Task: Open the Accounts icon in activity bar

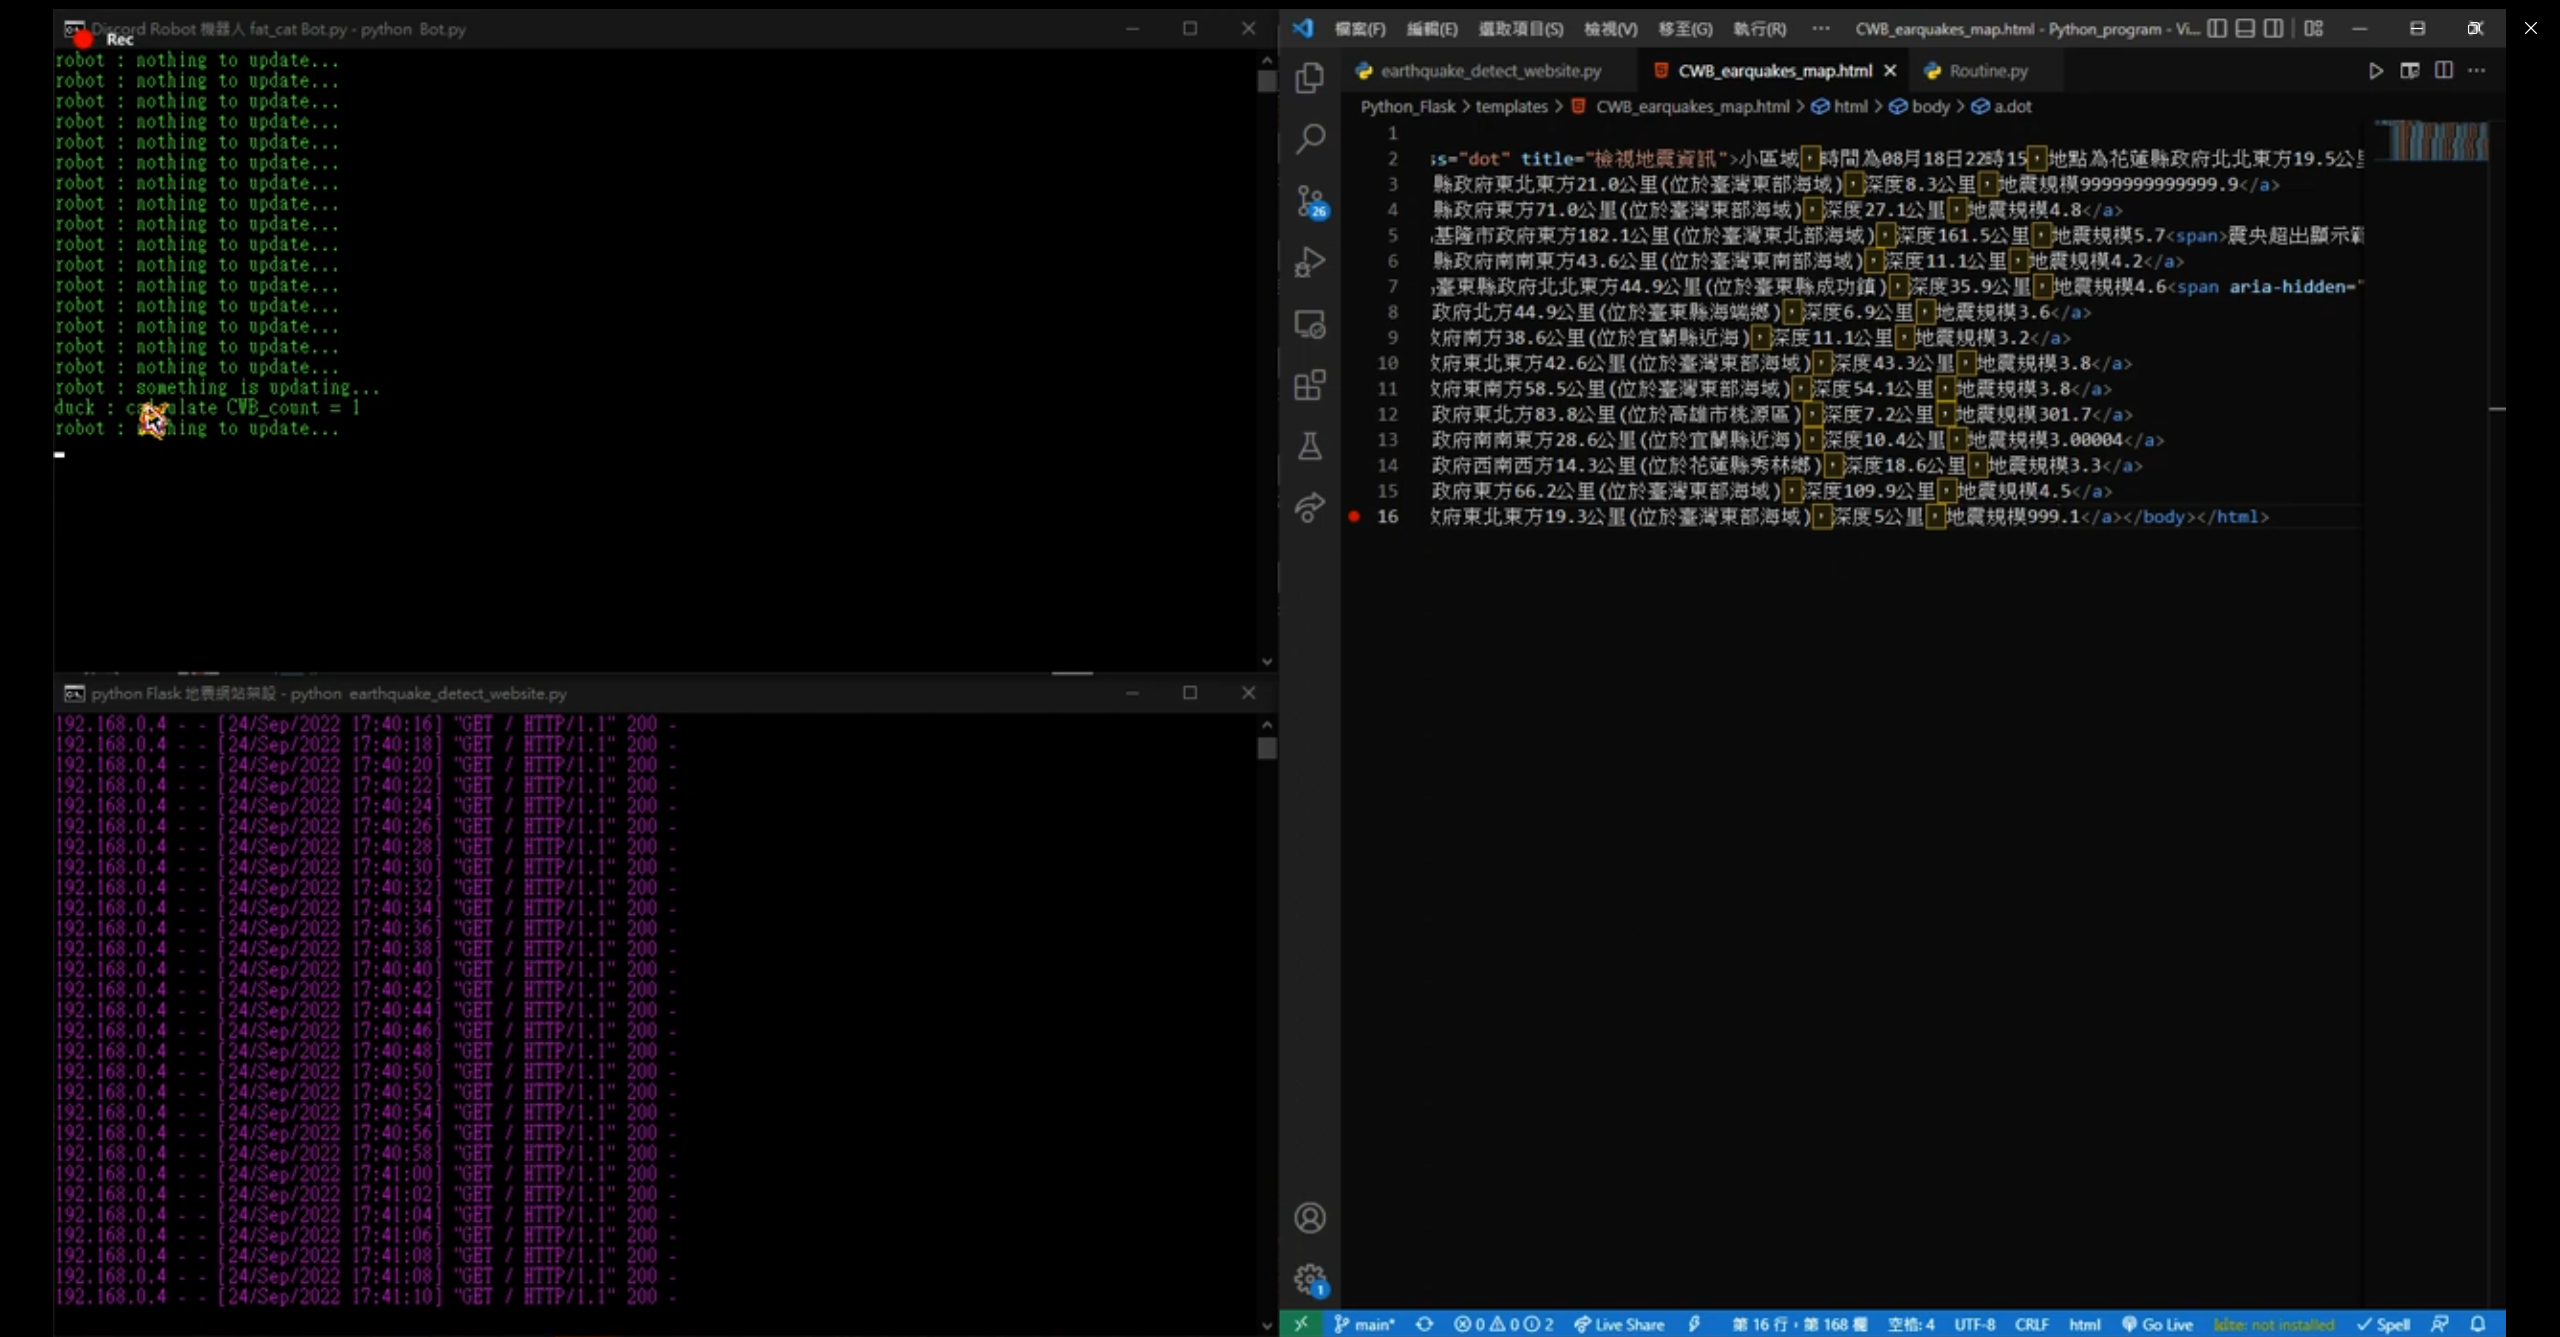Action: tap(1309, 1217)
